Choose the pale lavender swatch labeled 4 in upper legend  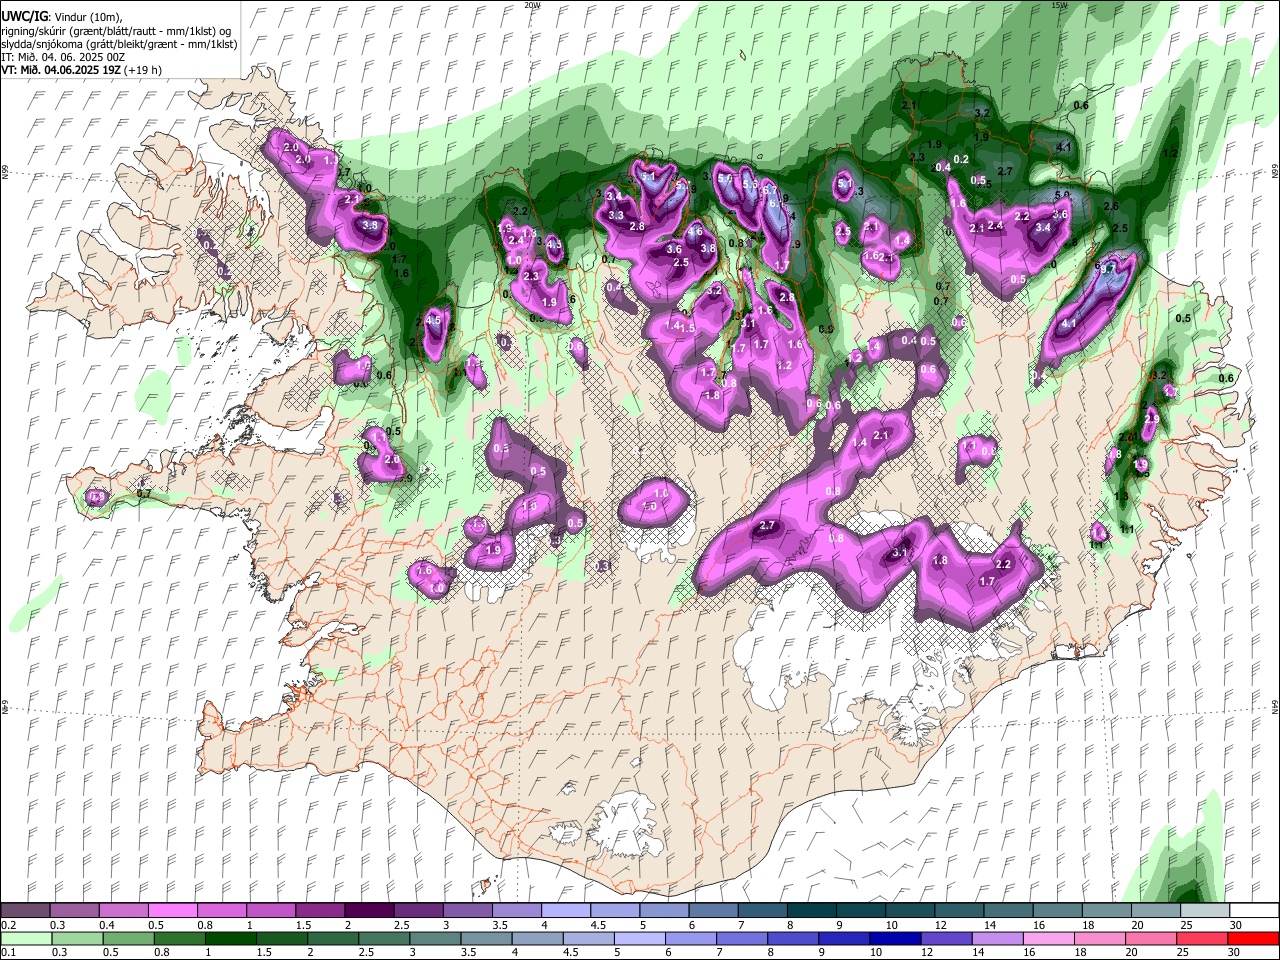pos(566,910)
